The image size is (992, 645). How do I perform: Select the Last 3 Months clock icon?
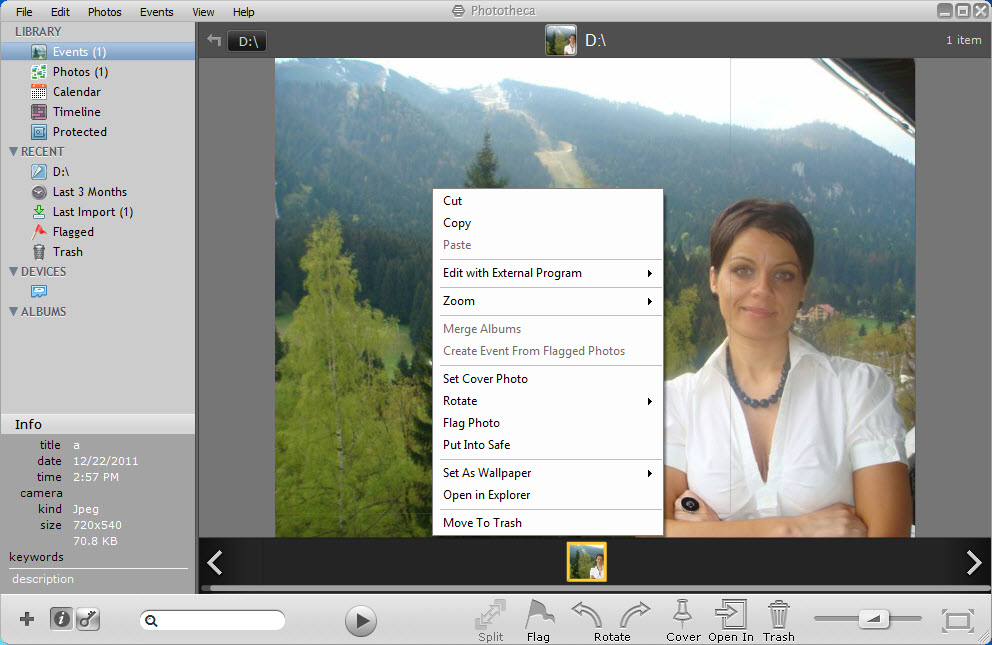39,192
